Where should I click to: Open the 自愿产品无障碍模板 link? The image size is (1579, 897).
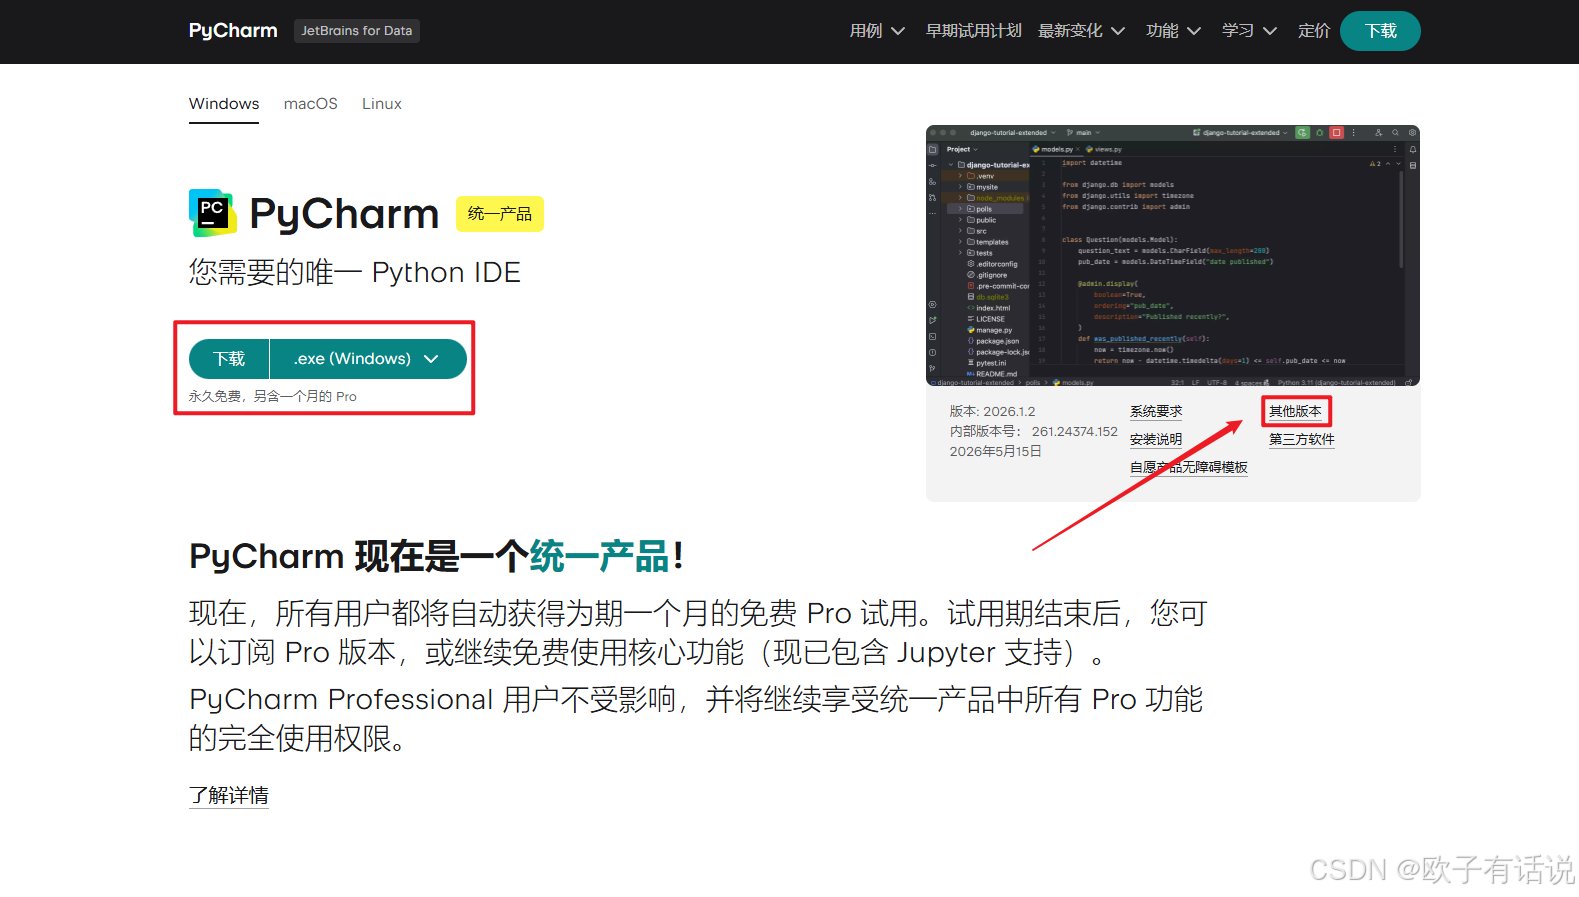click(1189, 468)
